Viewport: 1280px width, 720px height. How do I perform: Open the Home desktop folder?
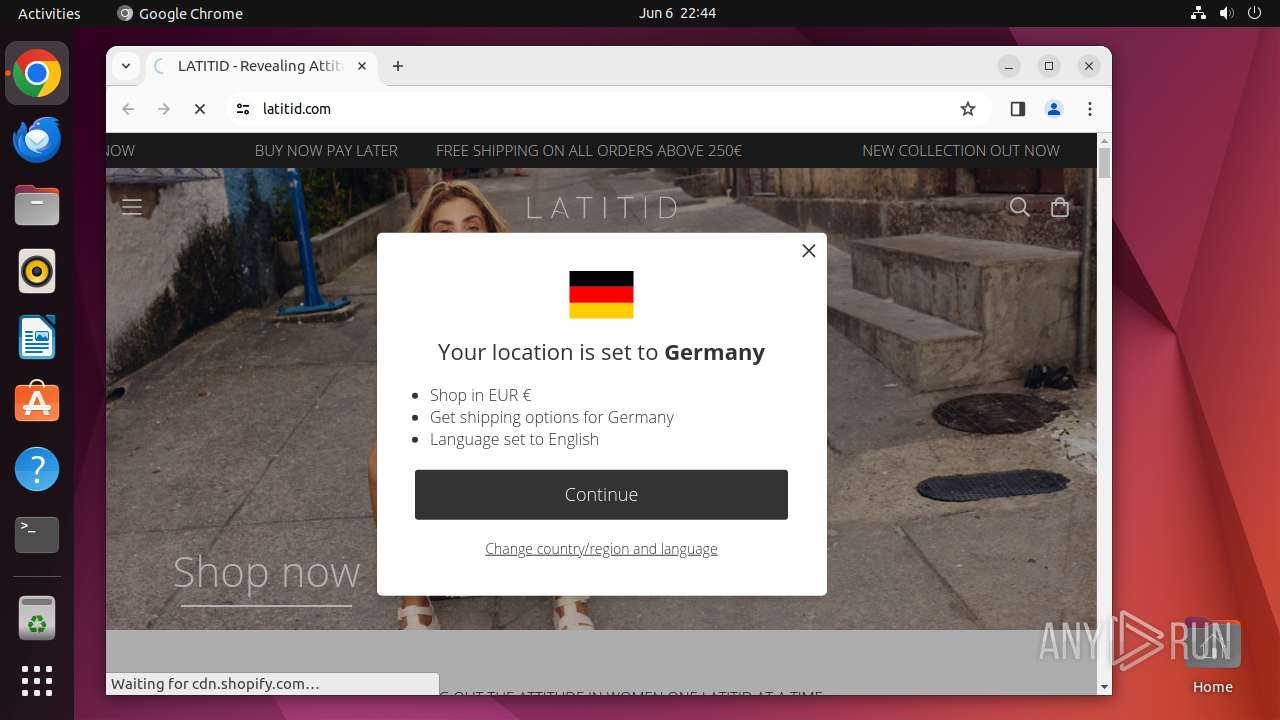coord(1212,656)
